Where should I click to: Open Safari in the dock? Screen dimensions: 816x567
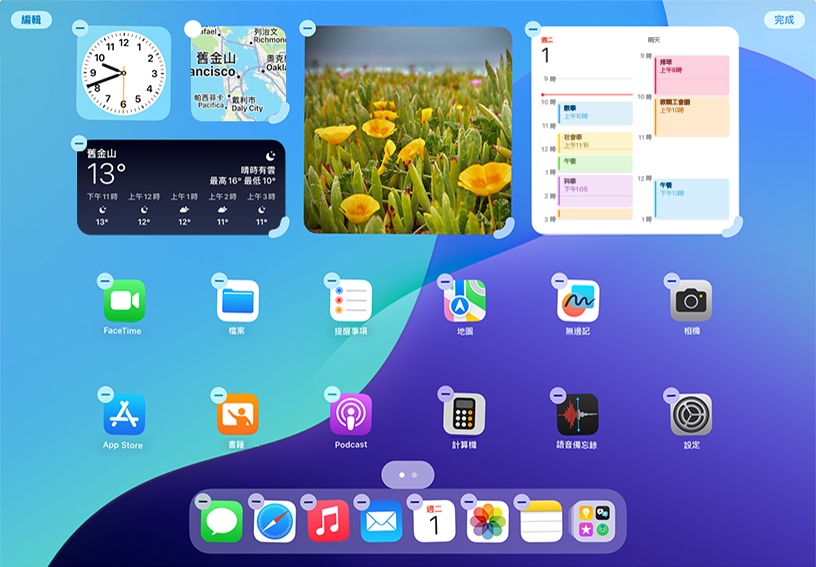275,522
